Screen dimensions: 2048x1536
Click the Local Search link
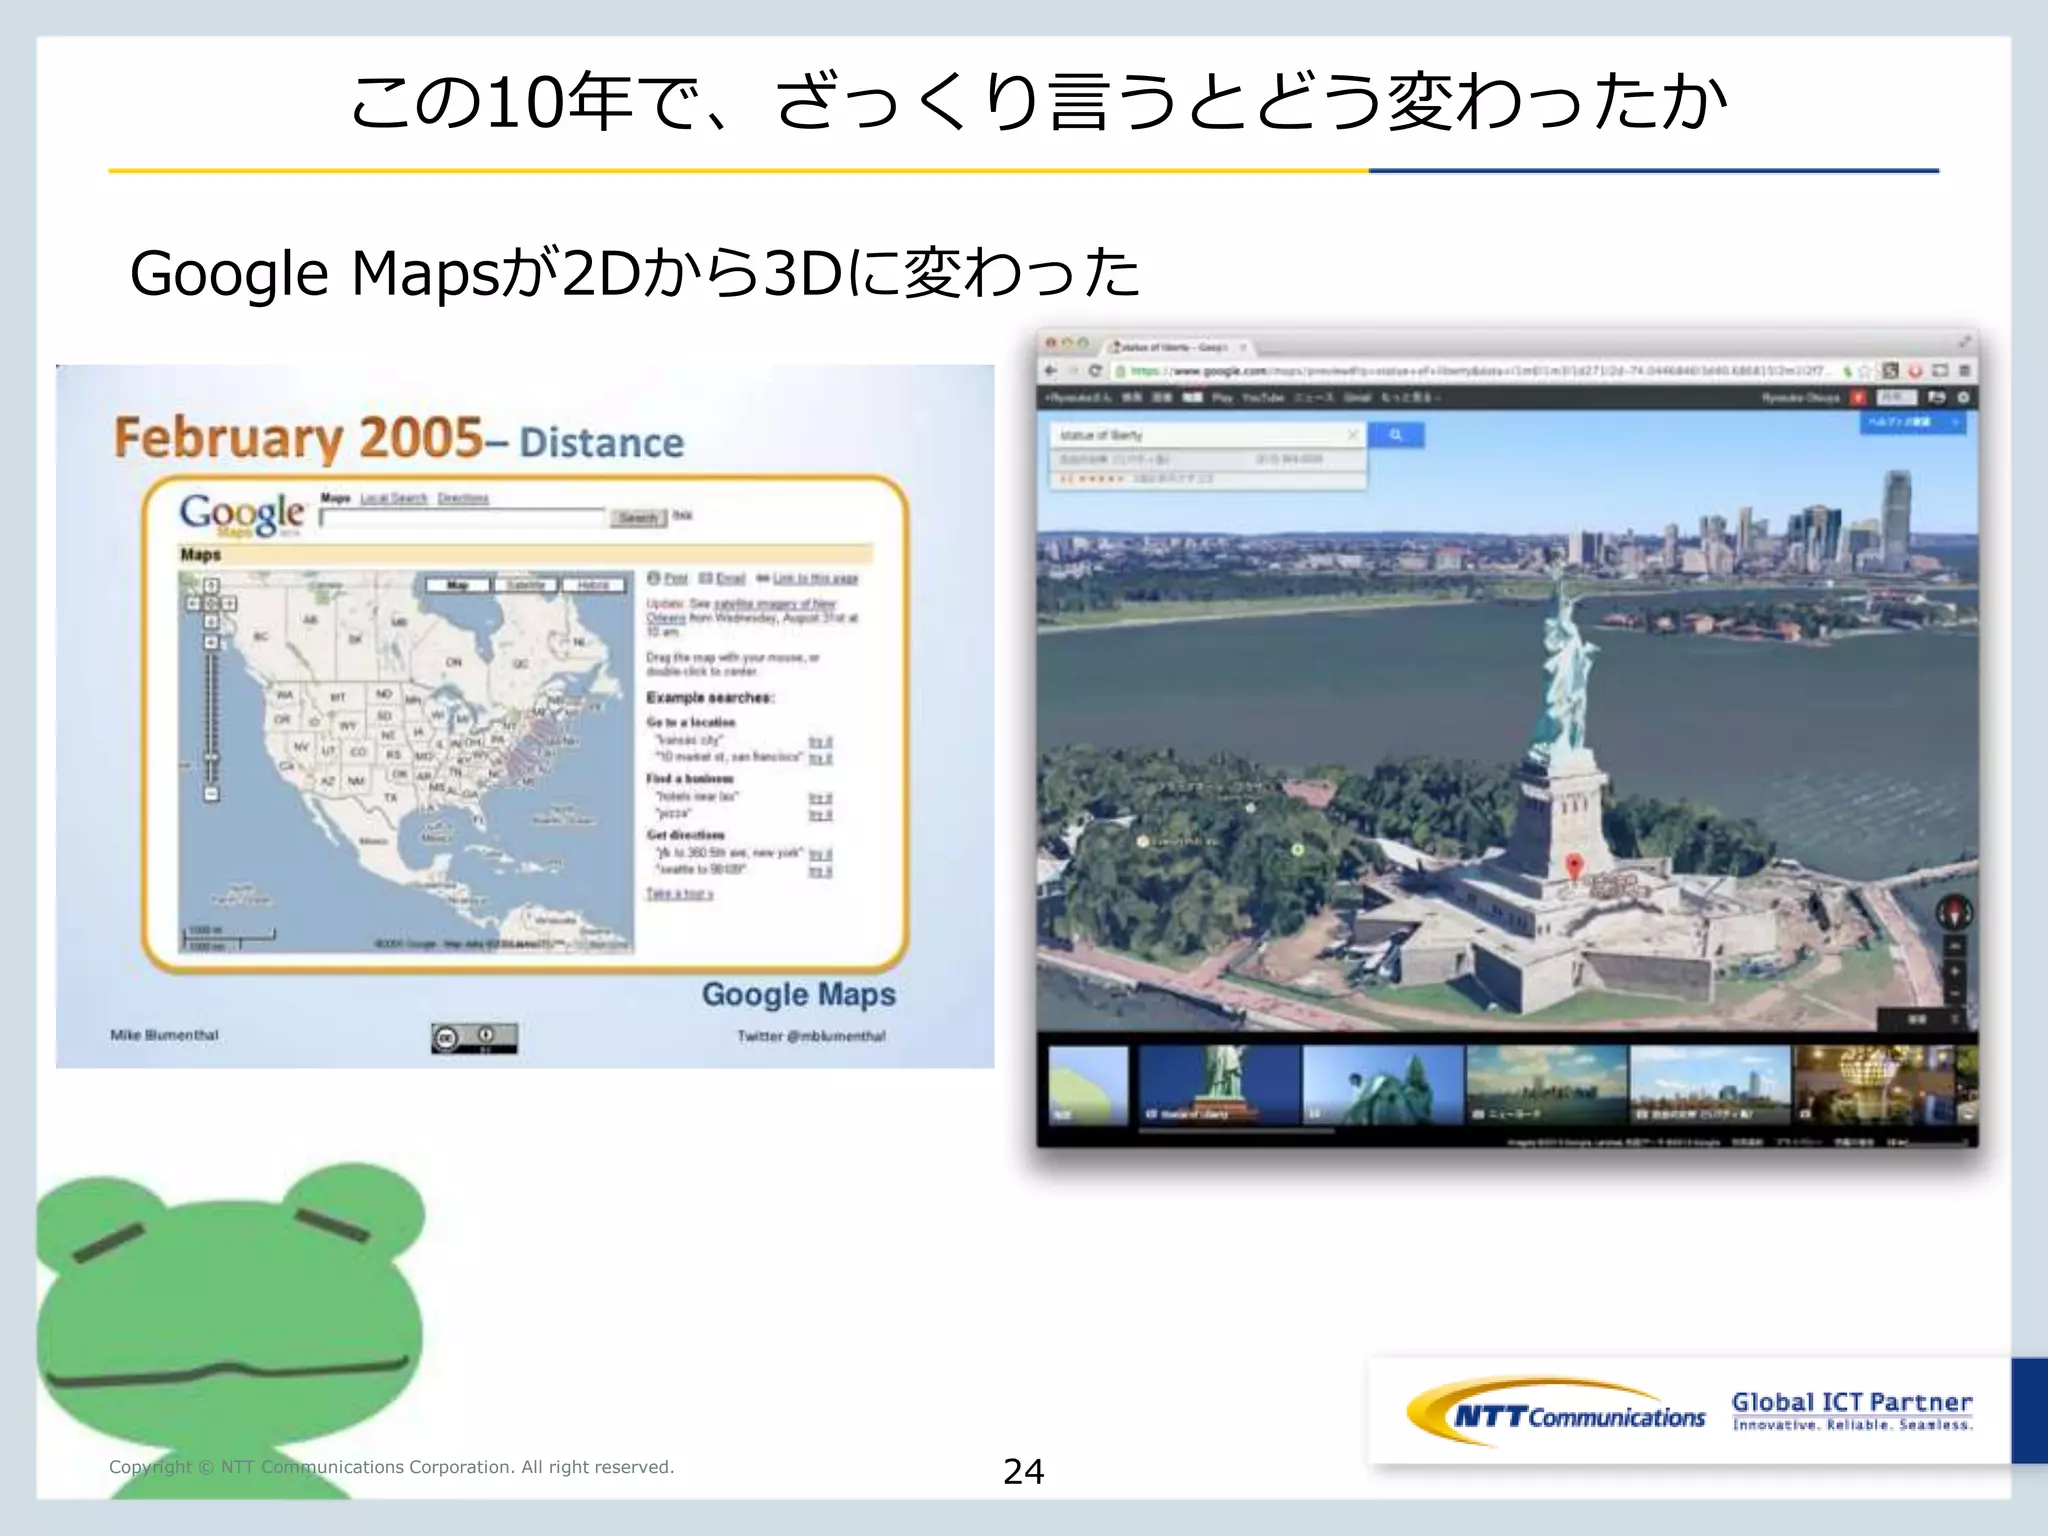tap(394, 498)
